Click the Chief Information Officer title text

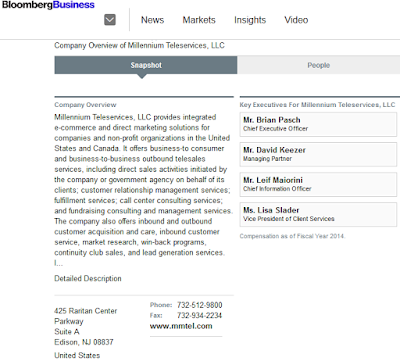277,189
